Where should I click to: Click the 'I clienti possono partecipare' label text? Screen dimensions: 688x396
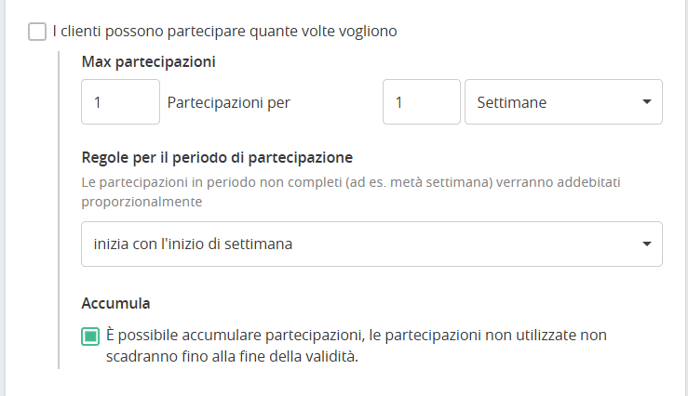(225, 31)
